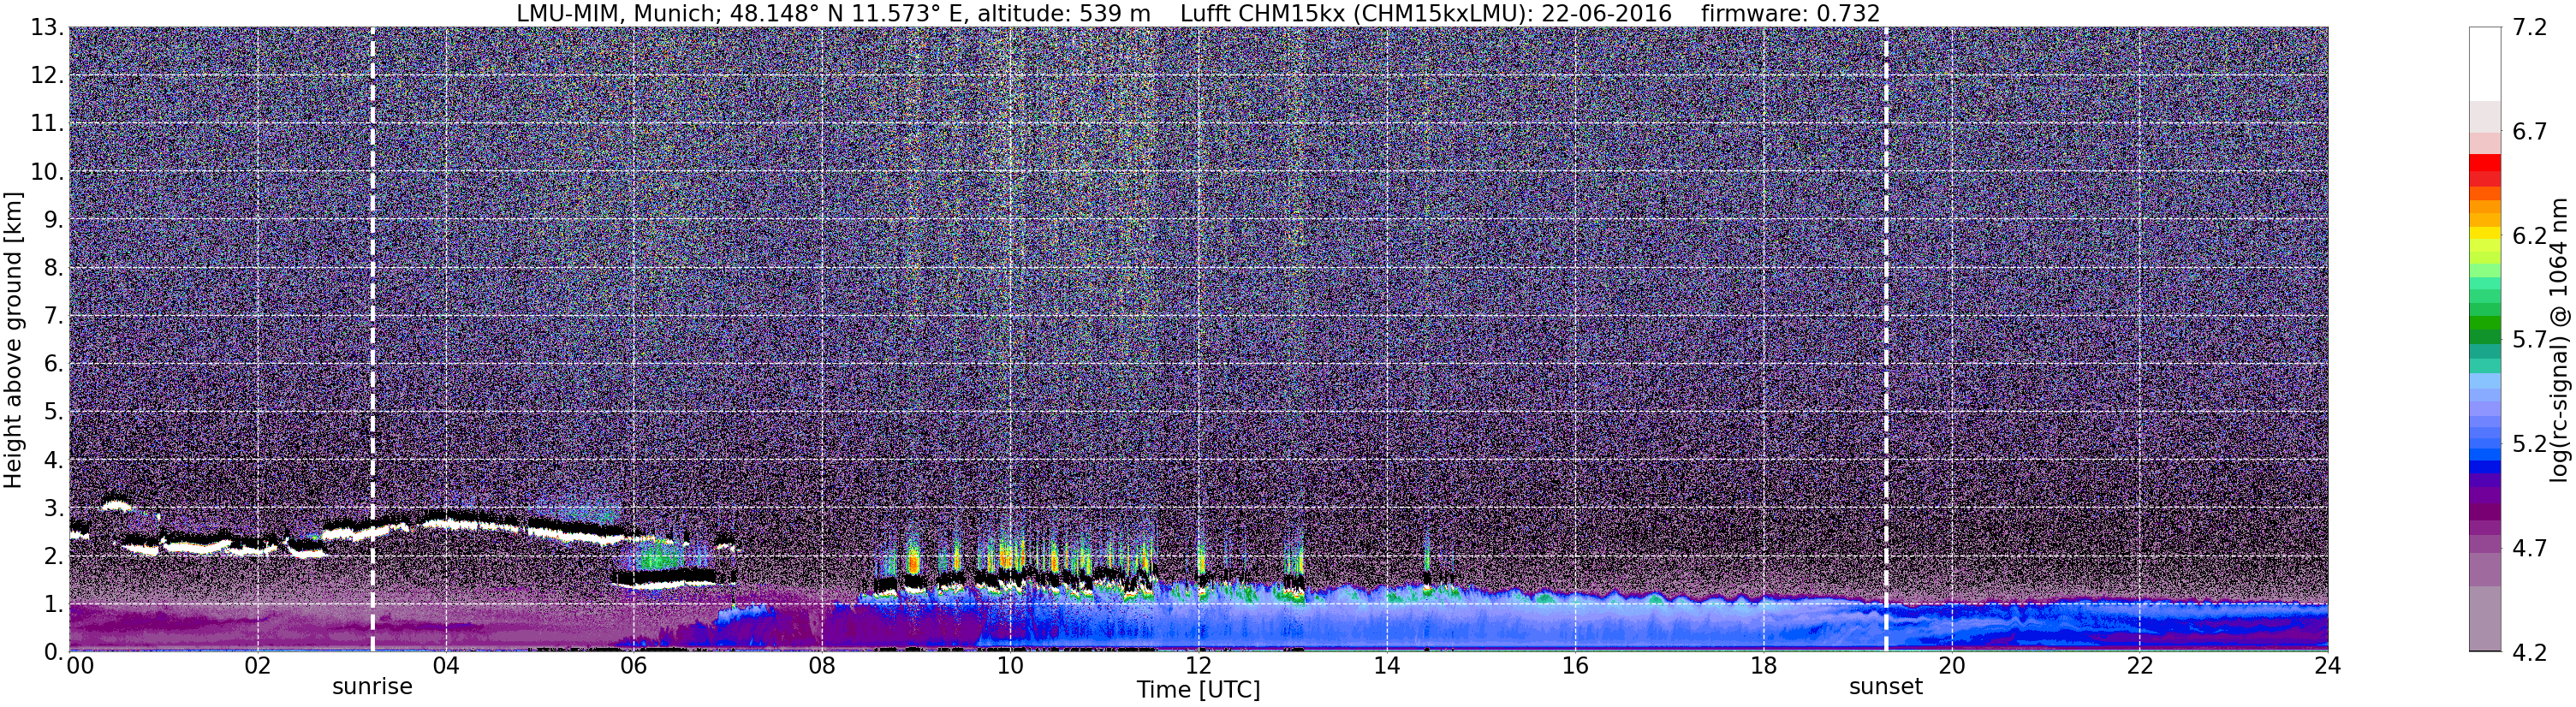Click the y-axis tick label "12."
2576x707 pixels.
pyautogui.click(x=46, y=75)
